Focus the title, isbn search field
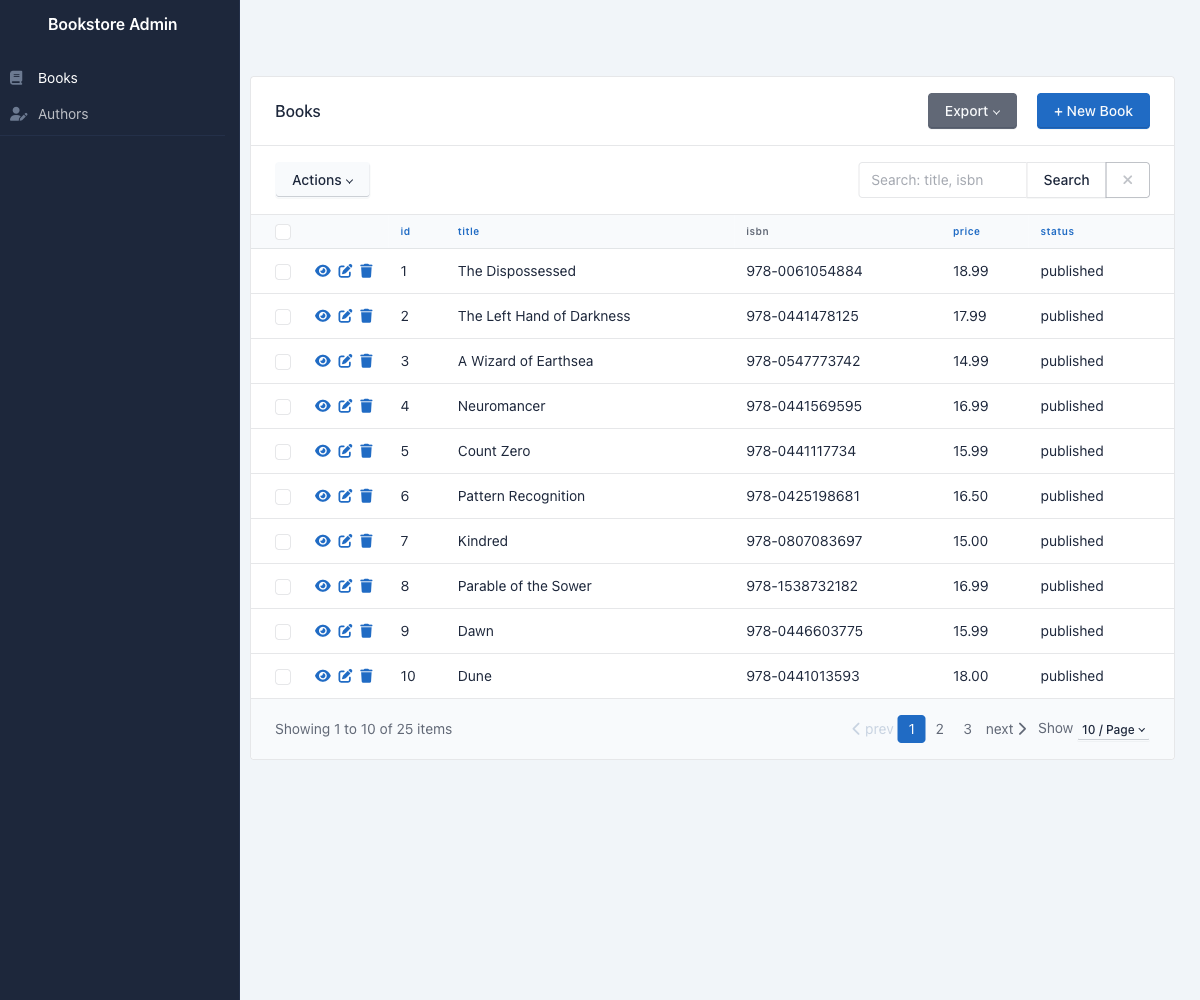The image size is (1200, 1000). (943, 180)
